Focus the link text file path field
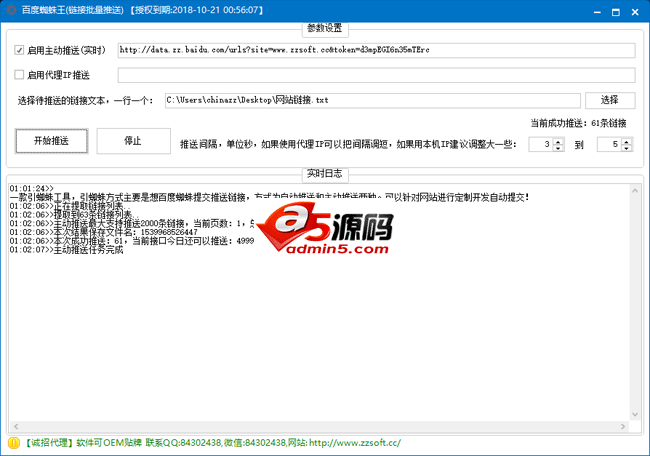Viewport: 650px width, 456px height. 372,100
